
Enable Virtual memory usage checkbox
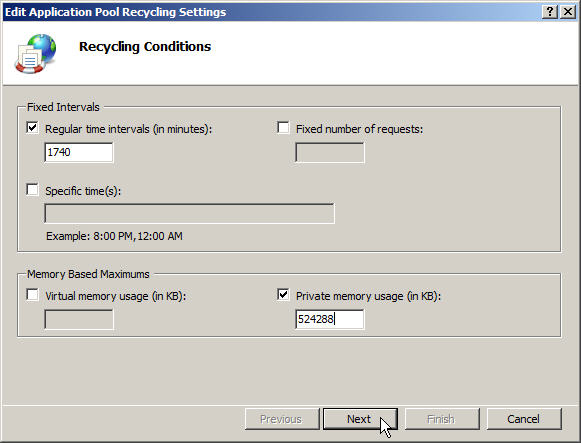32,295
